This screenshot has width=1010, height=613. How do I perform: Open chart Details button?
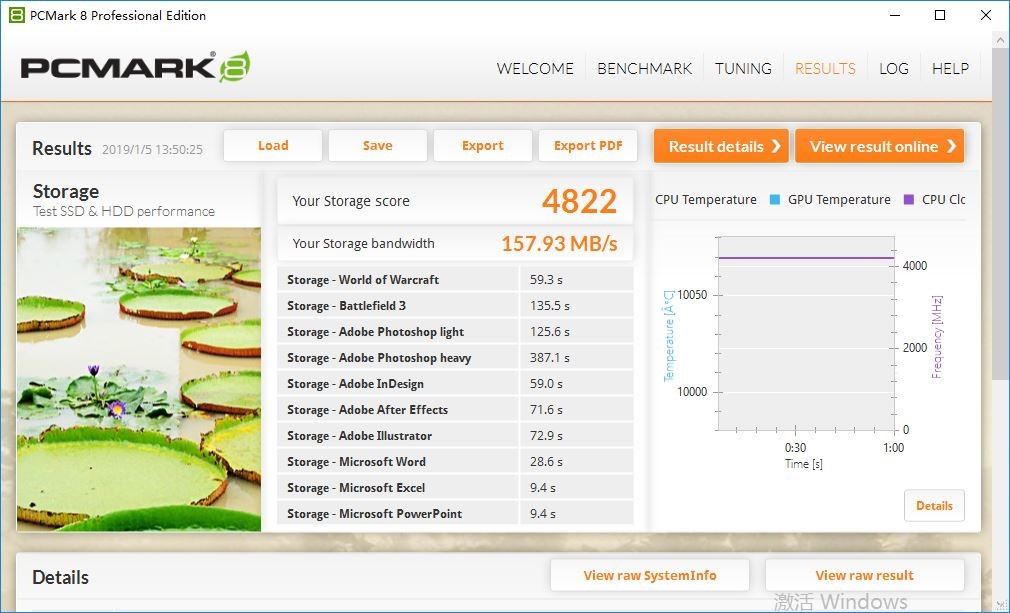click(x=934, y=505)
